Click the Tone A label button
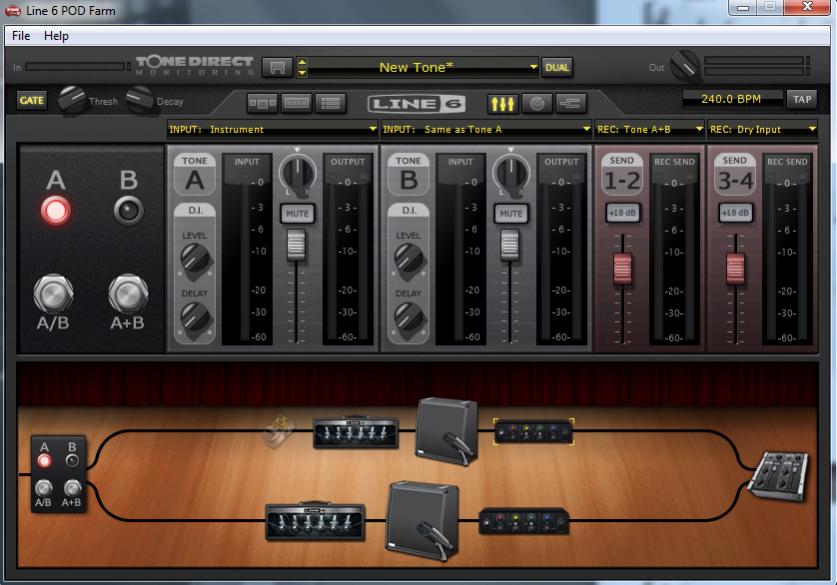The width and height of the screenshot is (837, 585). point(194,174)
